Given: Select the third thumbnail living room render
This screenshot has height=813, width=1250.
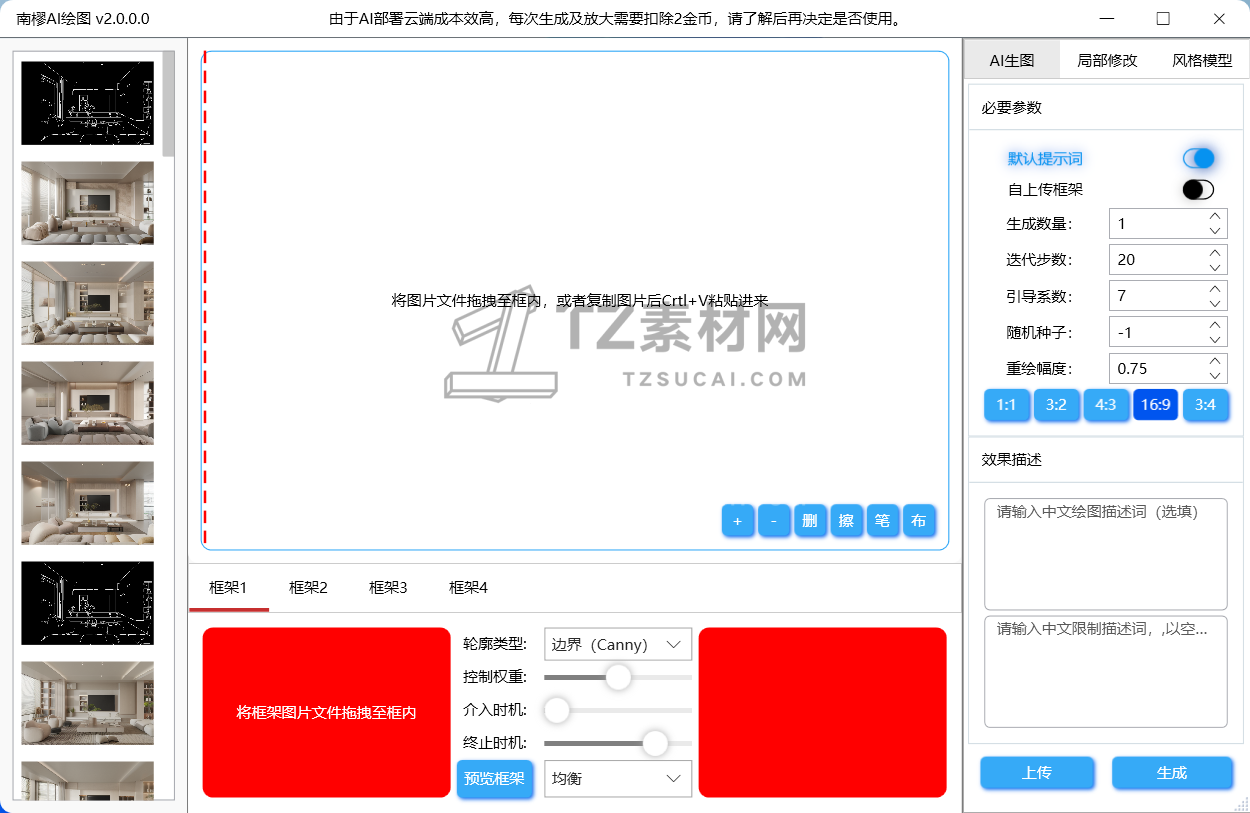Looking at the screenshot, I should (88, 303).
